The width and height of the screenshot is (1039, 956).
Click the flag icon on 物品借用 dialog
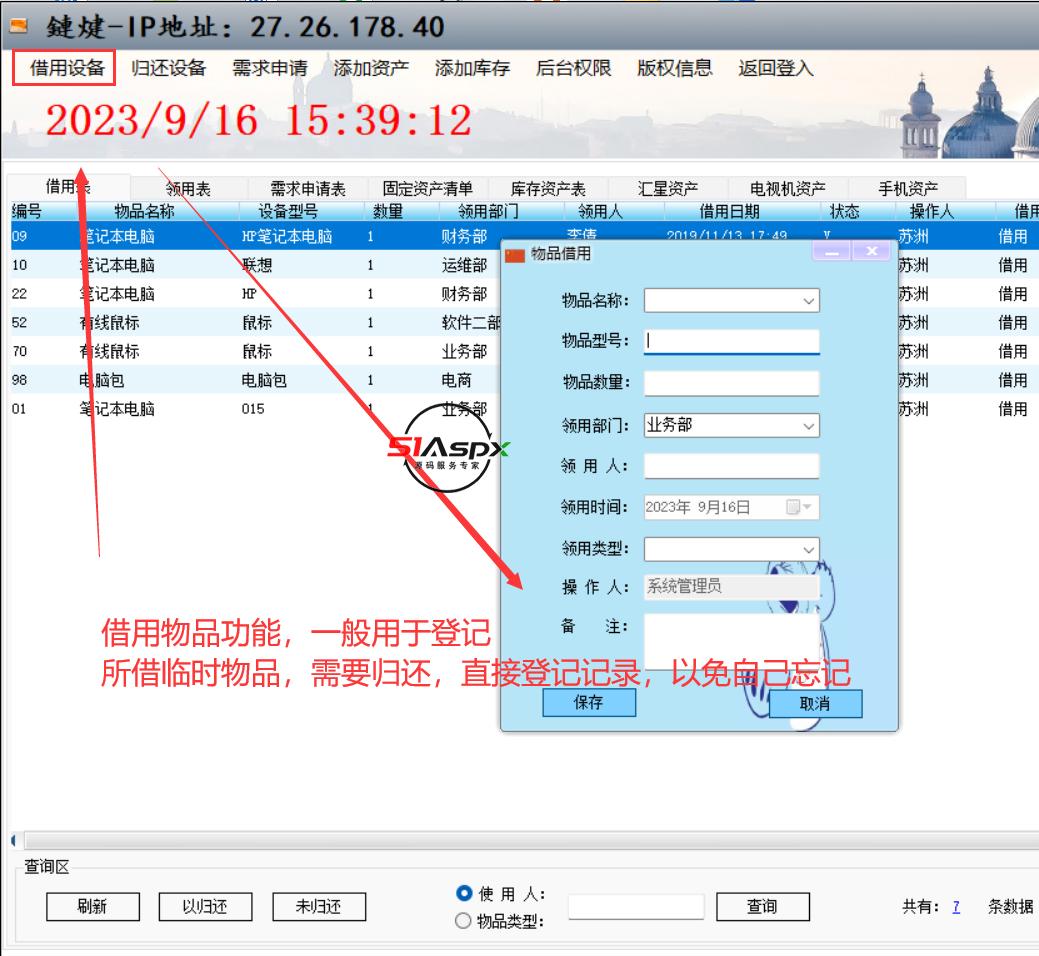[x=513, y=253]
